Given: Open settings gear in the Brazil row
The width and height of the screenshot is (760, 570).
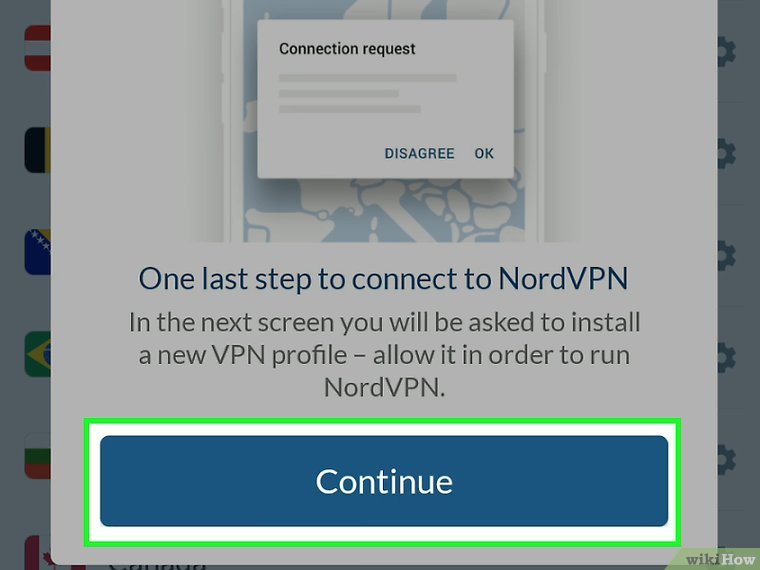Looking at the screenshot, I should (727, 357).
